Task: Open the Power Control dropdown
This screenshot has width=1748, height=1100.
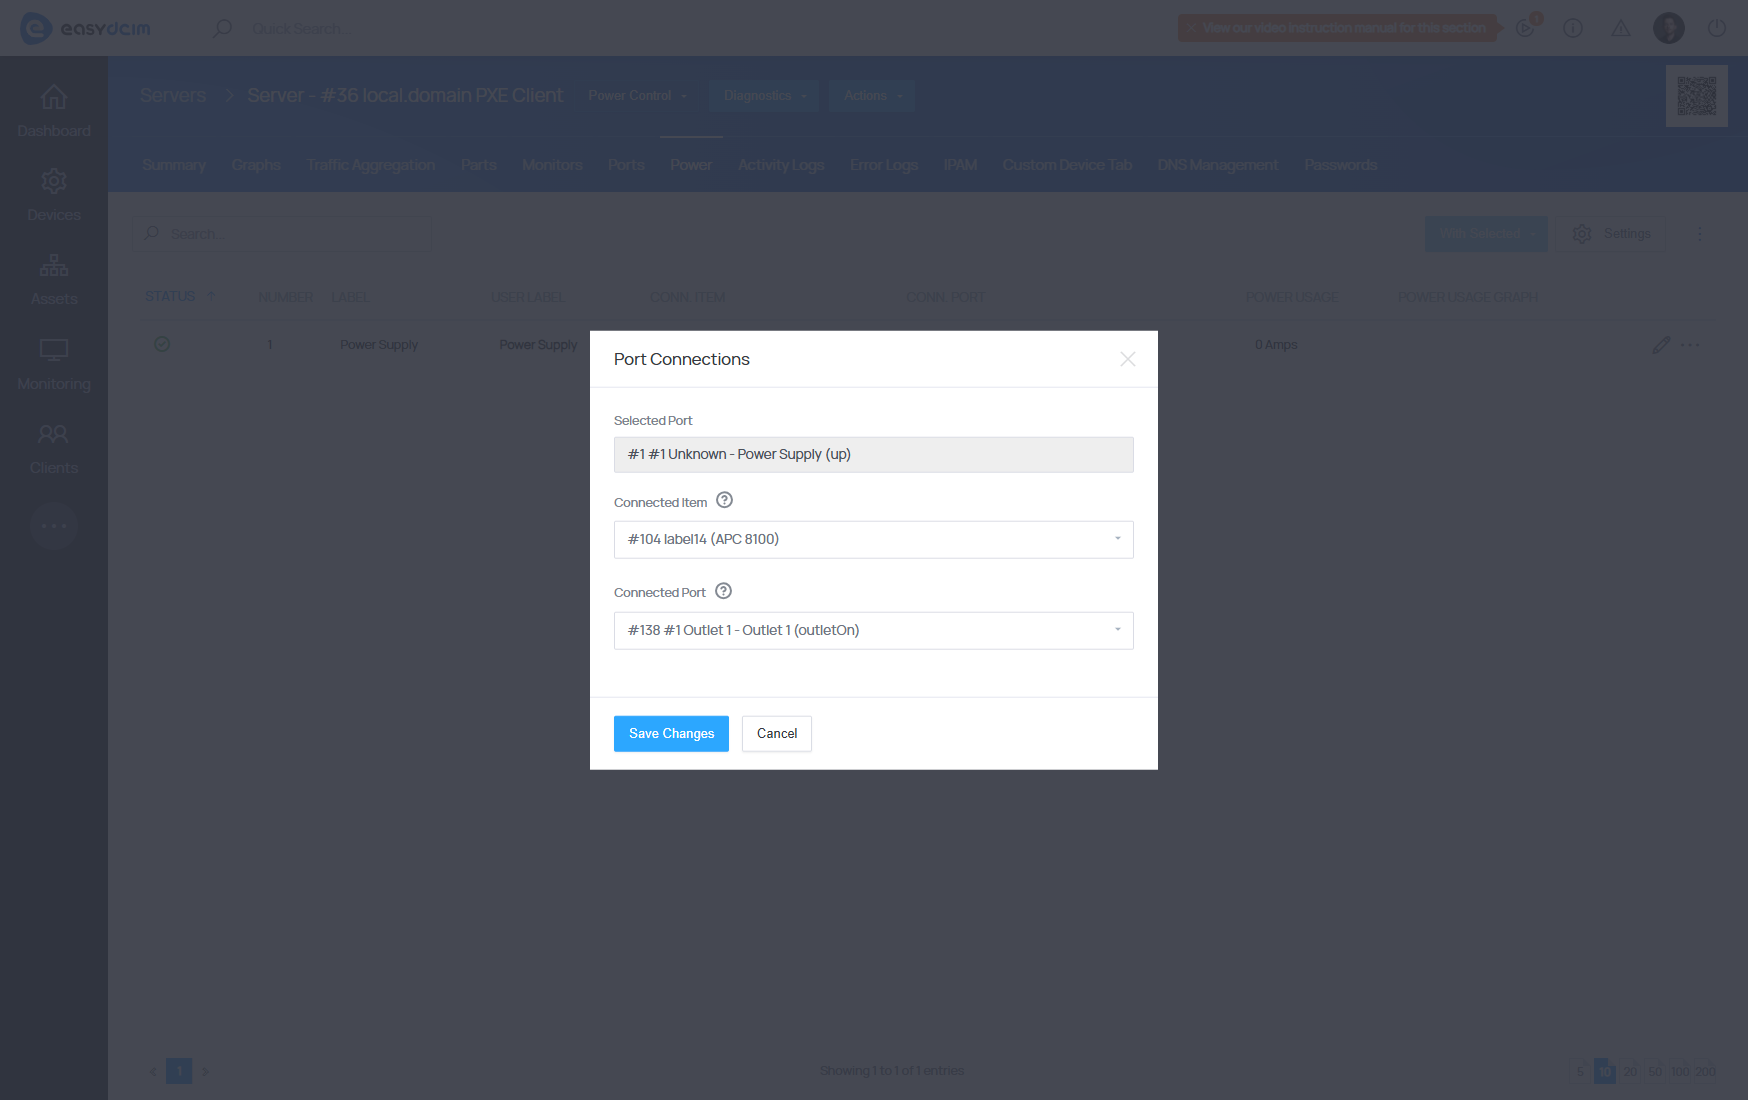Action: click(x=638, y=96)
